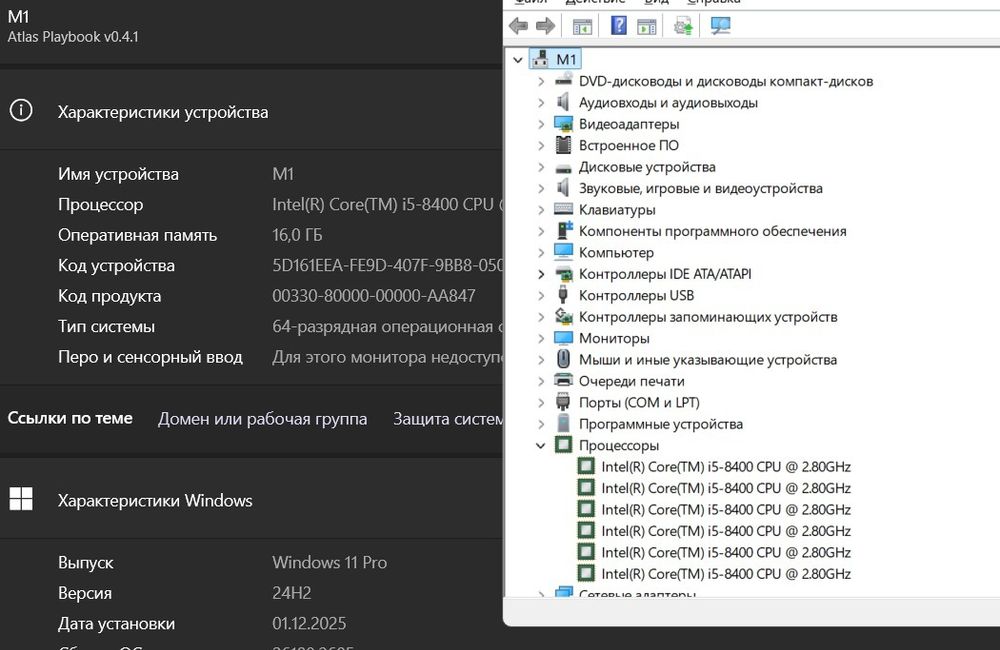Viewport: 1000px width, 650px height.
Task: Click the audio inputs and outputs speaker icon
Action: (x=563, y=102)
